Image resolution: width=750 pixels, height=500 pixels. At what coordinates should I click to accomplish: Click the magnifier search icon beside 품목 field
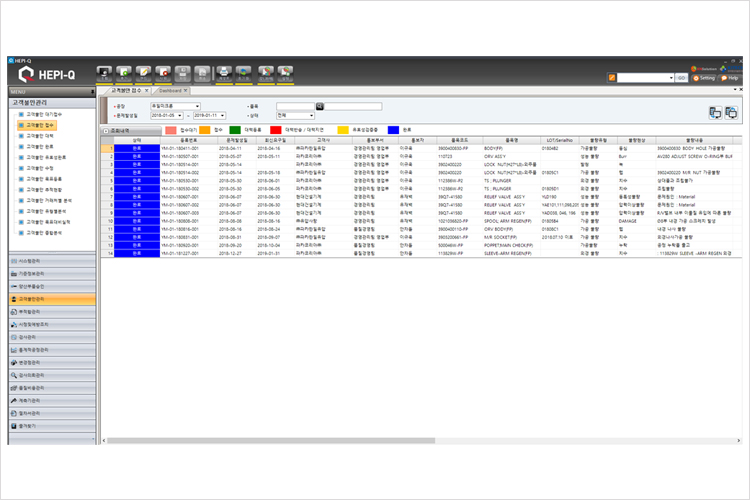pos(320,105)
